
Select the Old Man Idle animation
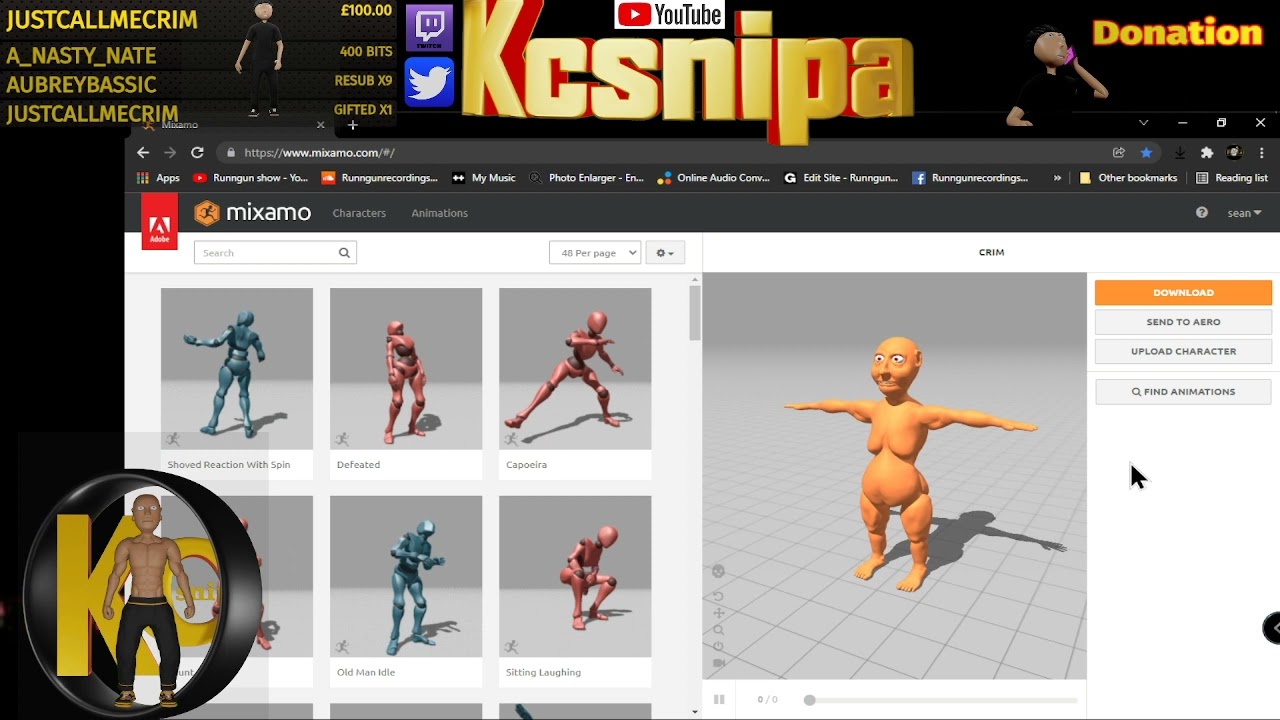[x=406, y=591]
